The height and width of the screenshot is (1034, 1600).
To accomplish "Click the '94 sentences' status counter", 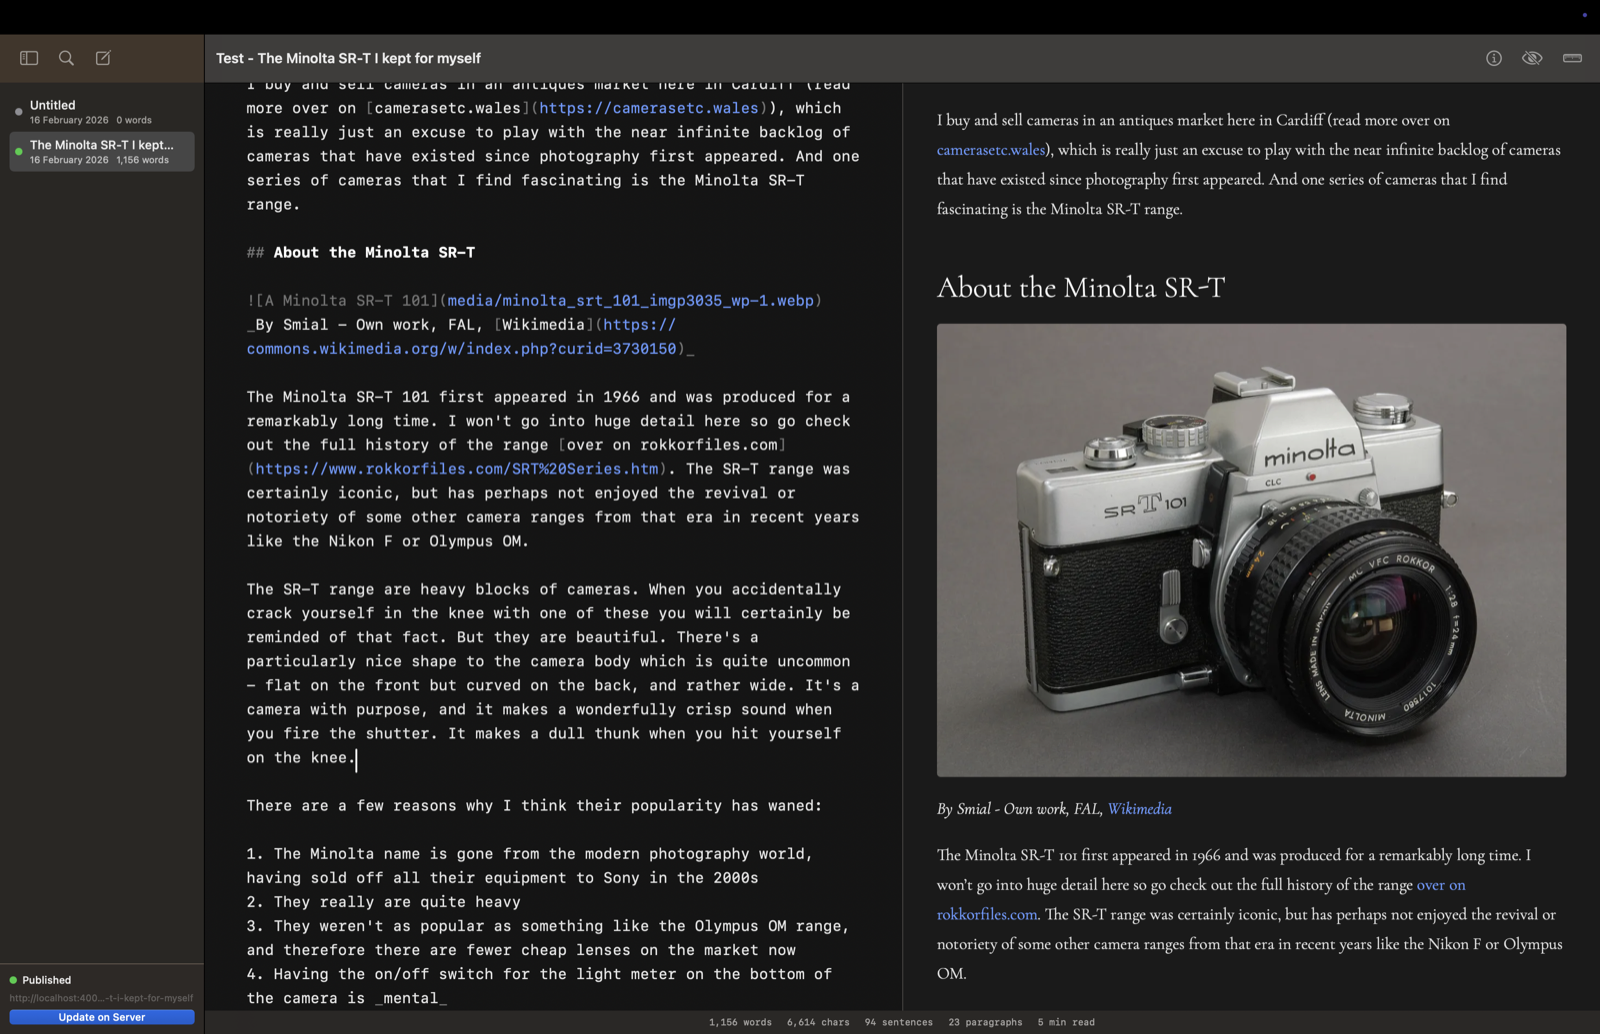I will (x=897, y=1022).
